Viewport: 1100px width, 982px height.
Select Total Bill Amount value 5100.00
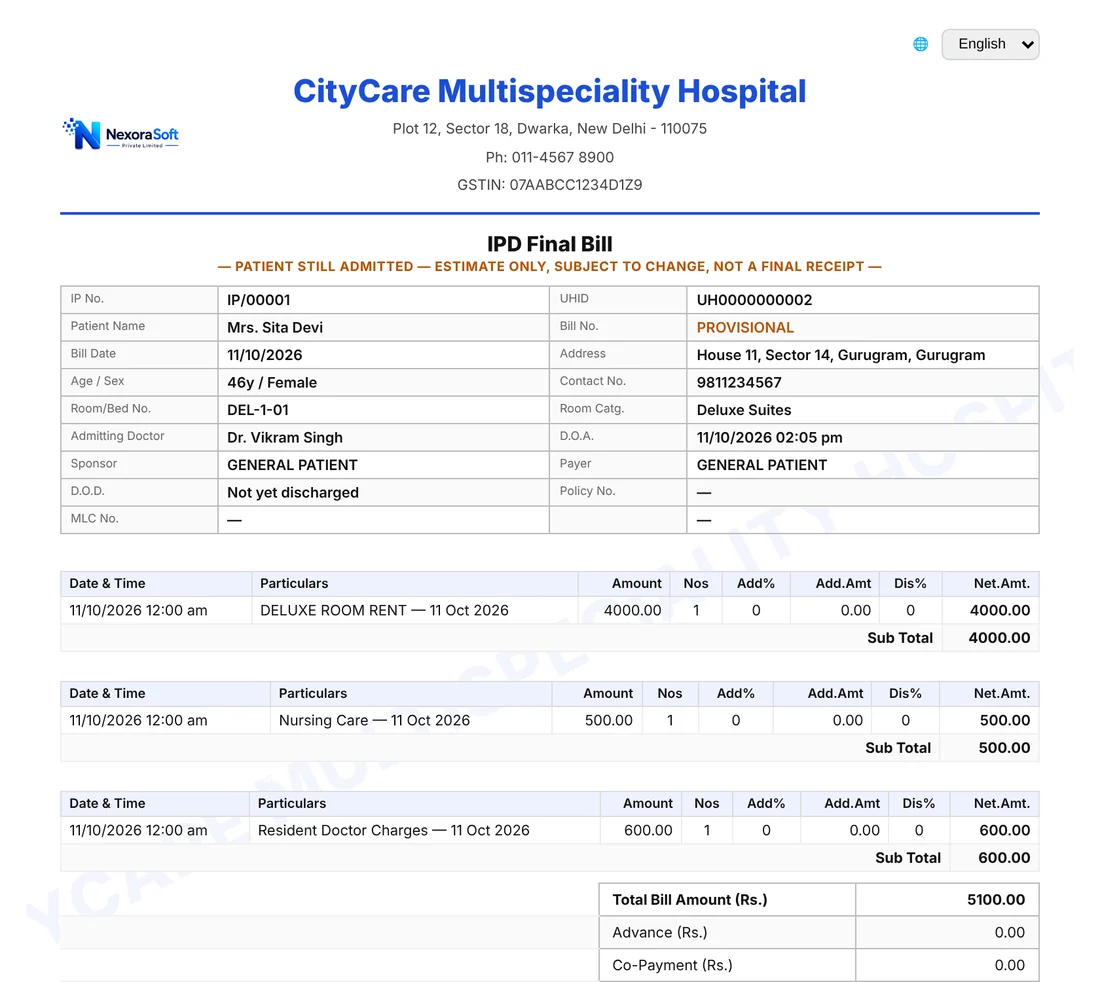[x=995, y=900]
